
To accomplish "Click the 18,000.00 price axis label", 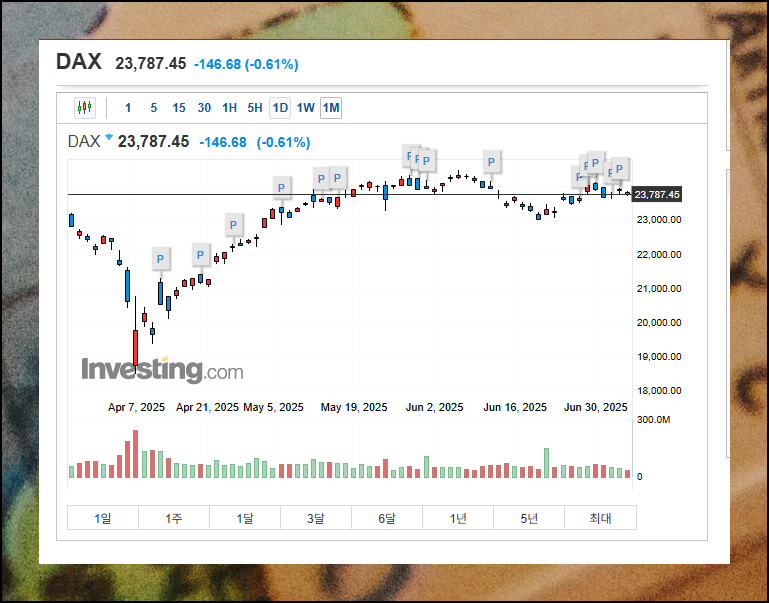I will pos(659,391).
